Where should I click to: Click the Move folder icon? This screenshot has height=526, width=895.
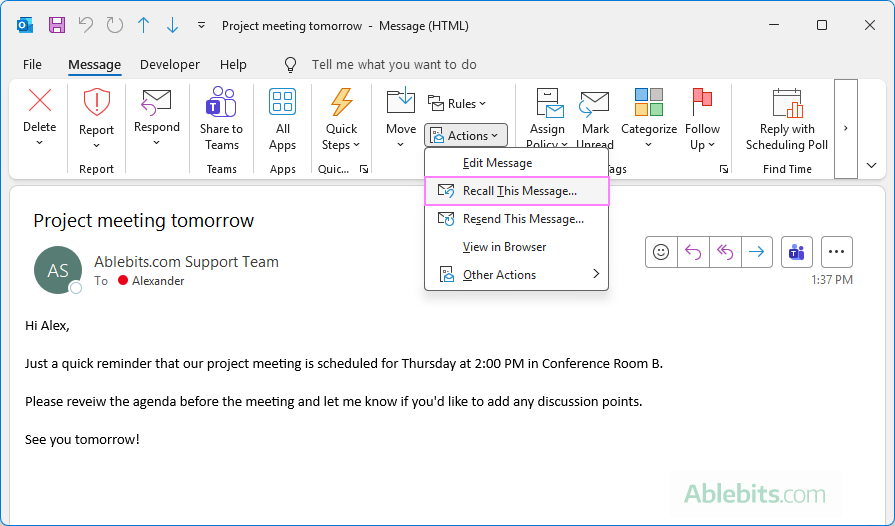pyautogui.click(x=401, y=100)
